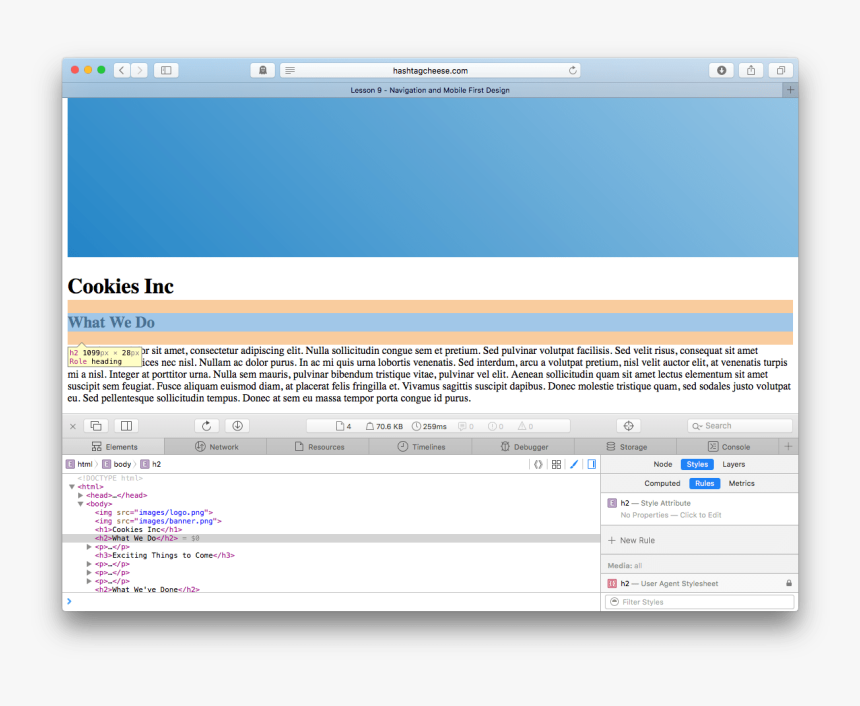The height and width of the screenshot is (706, 860).
Task: Click the Filter Styles input field
Action: [x=705, y=602]
